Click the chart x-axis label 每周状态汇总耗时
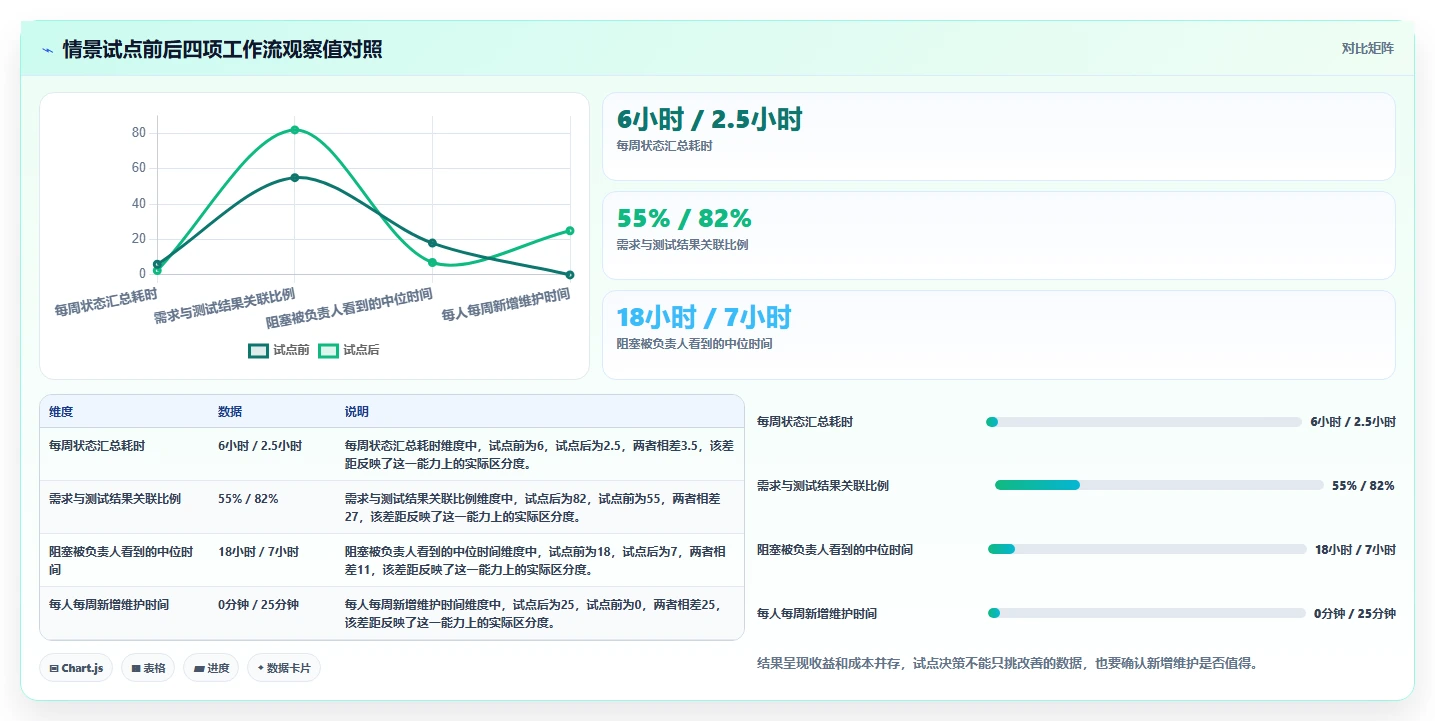 [x=106, y=302]
